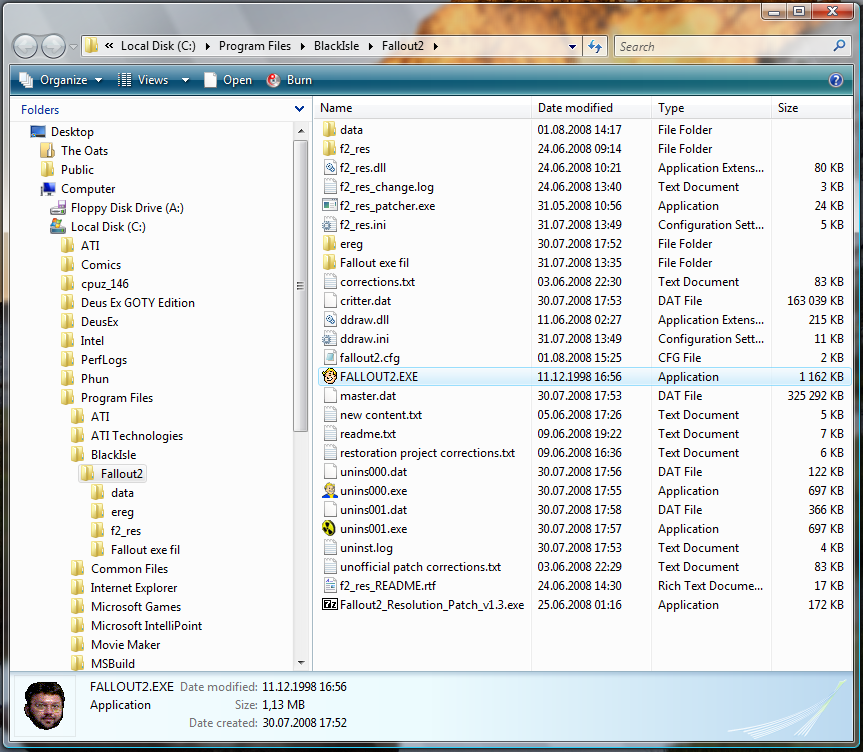Image resolution: width=863 pixels, height=752 pixels.
Task: Select the ATI Technologies tree folder
Action: click(x=136, y=436)
